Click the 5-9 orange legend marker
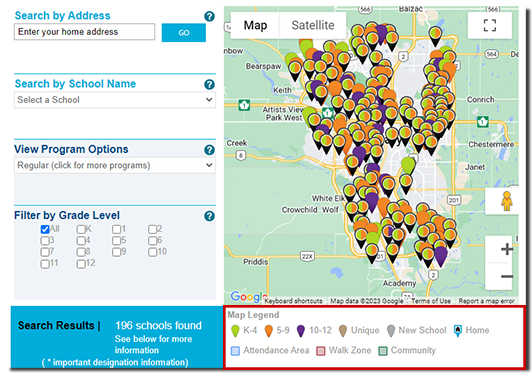Screen dimensions: 532x374 pyautogui.click(x=269, y=331)
